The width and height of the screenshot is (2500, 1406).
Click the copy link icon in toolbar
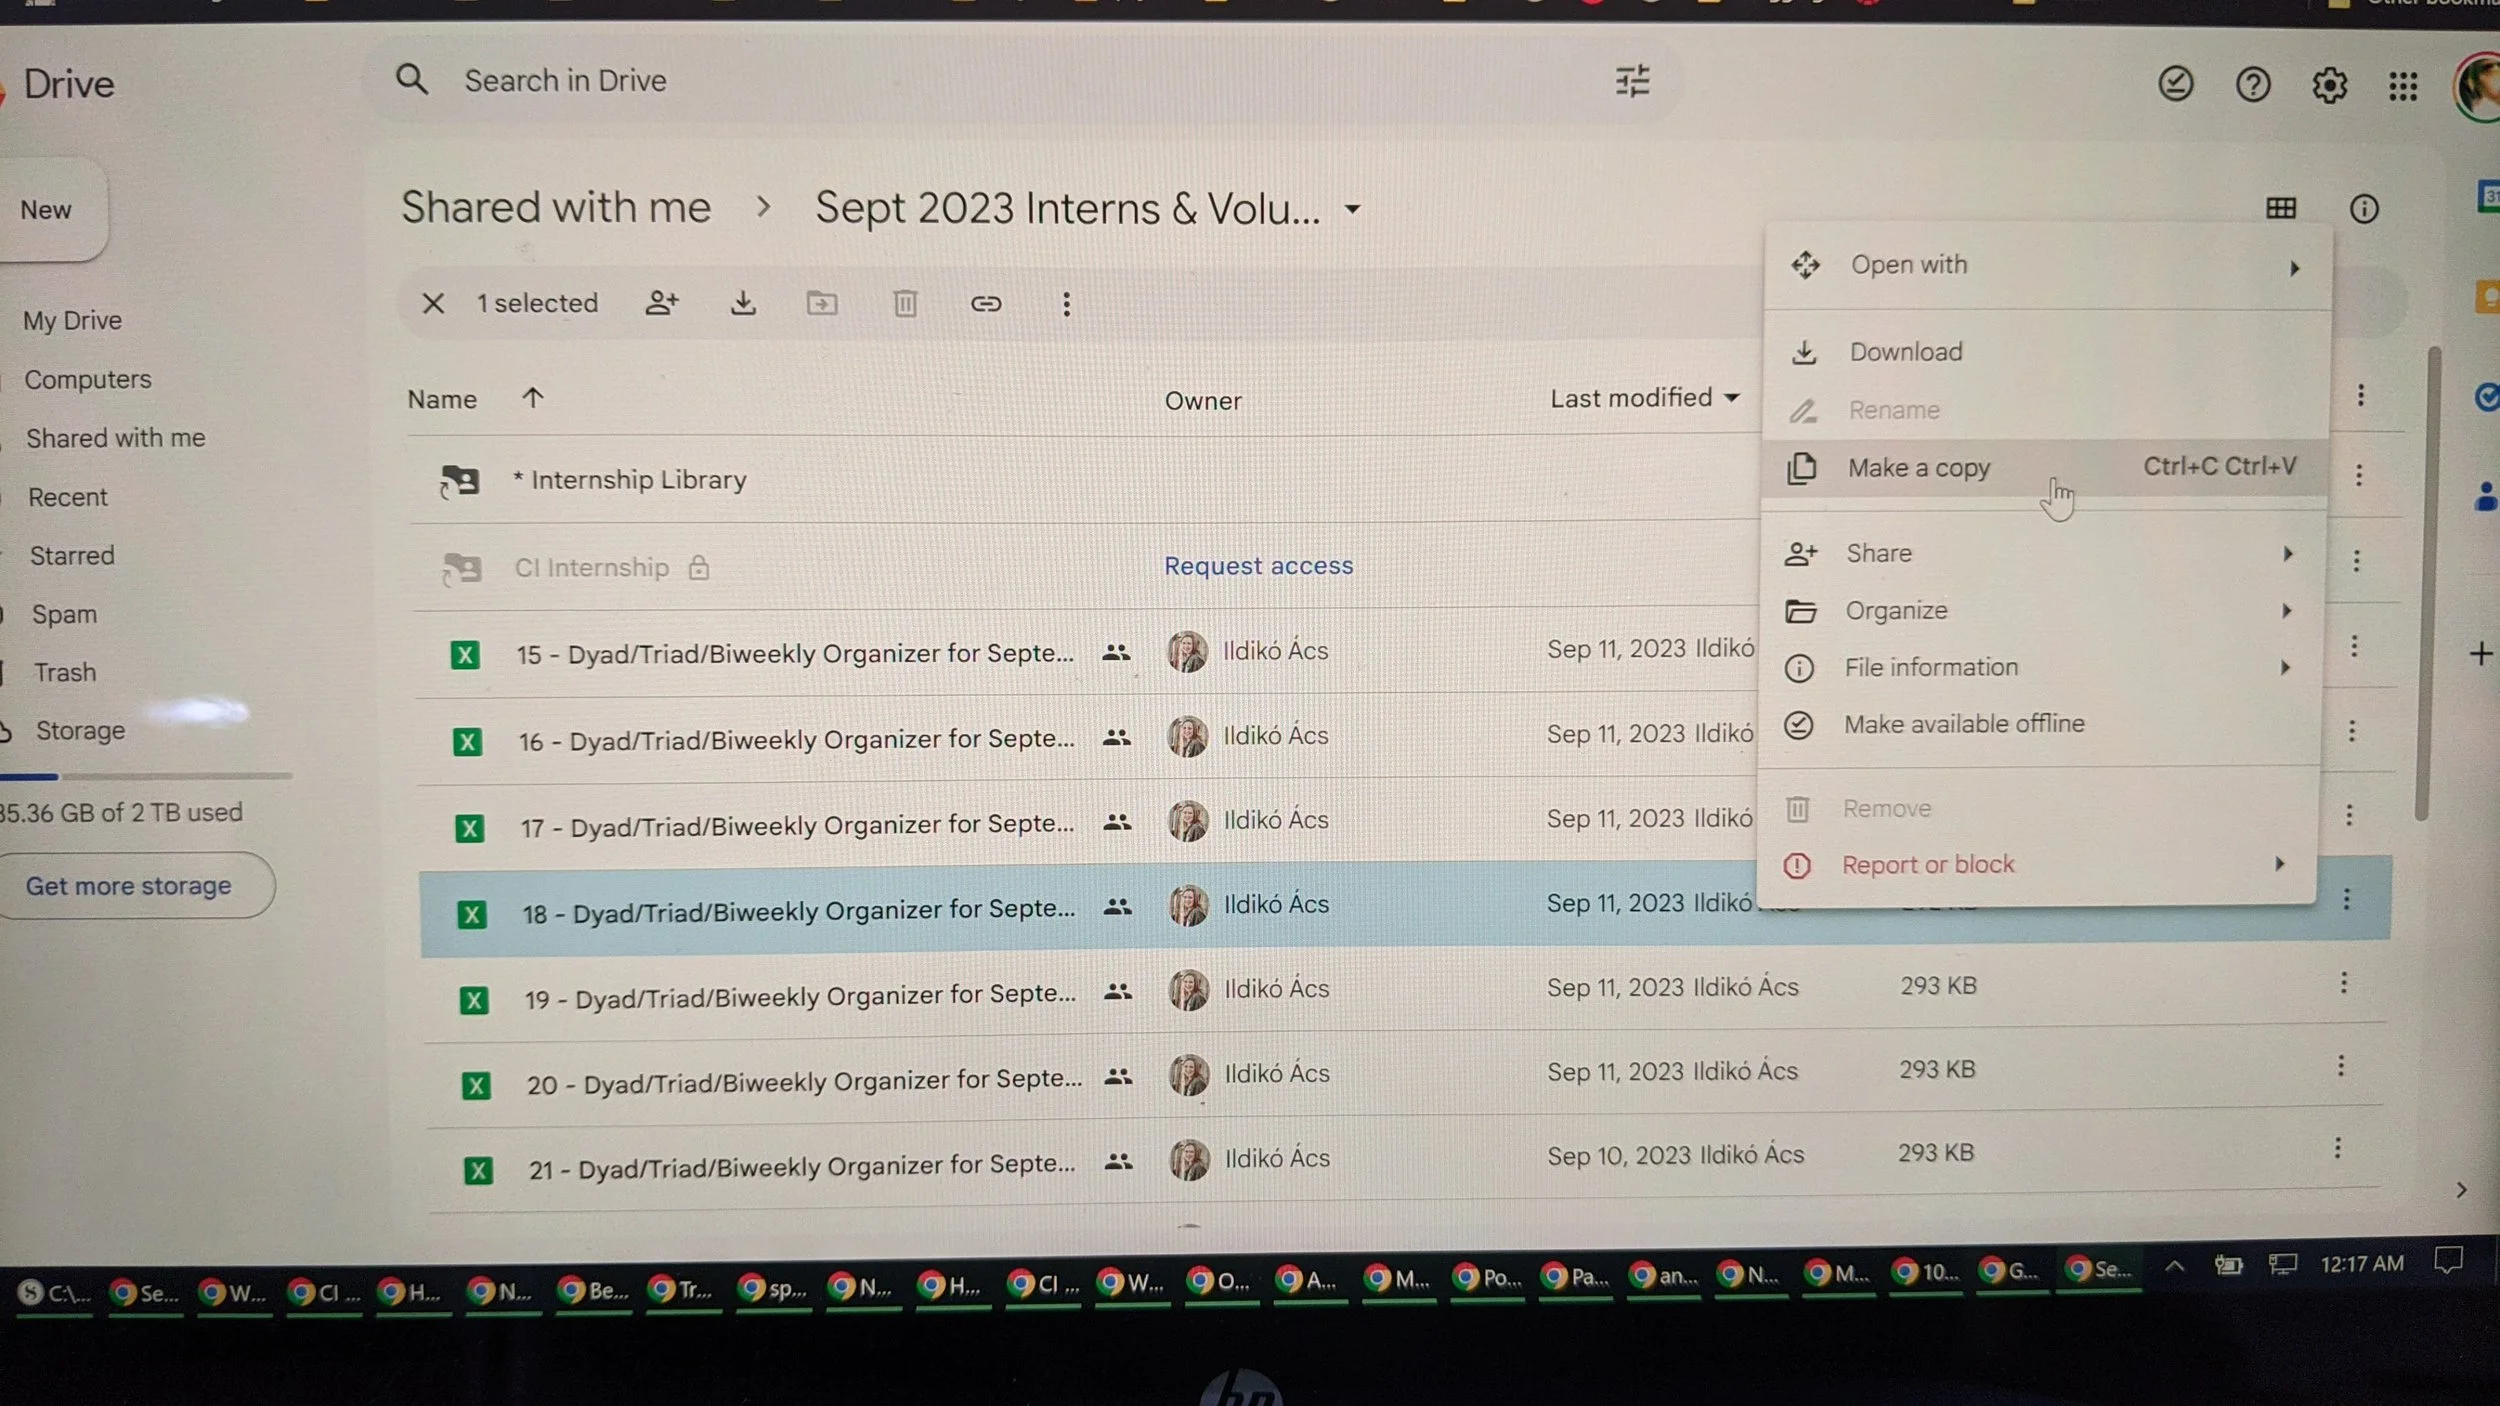pyautogui.click(x=986, y=303)
